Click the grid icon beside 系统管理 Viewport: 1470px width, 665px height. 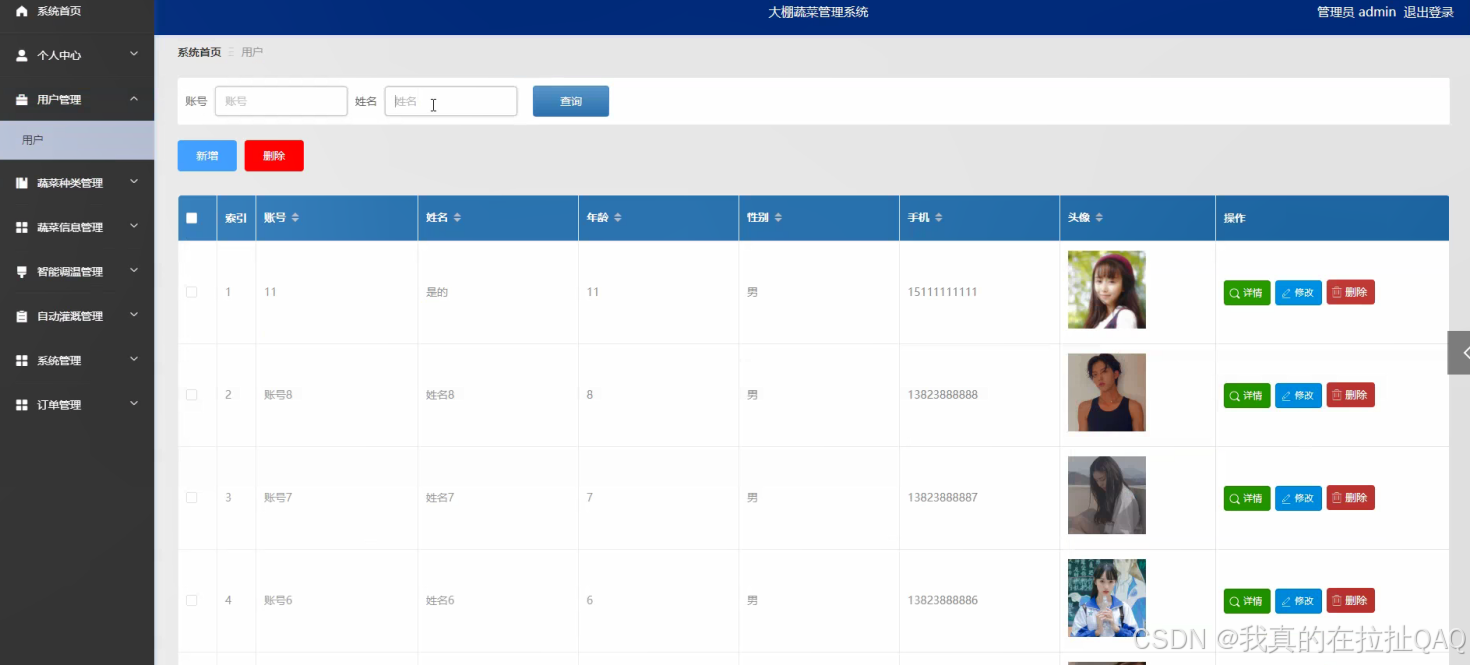pos(22,361)
